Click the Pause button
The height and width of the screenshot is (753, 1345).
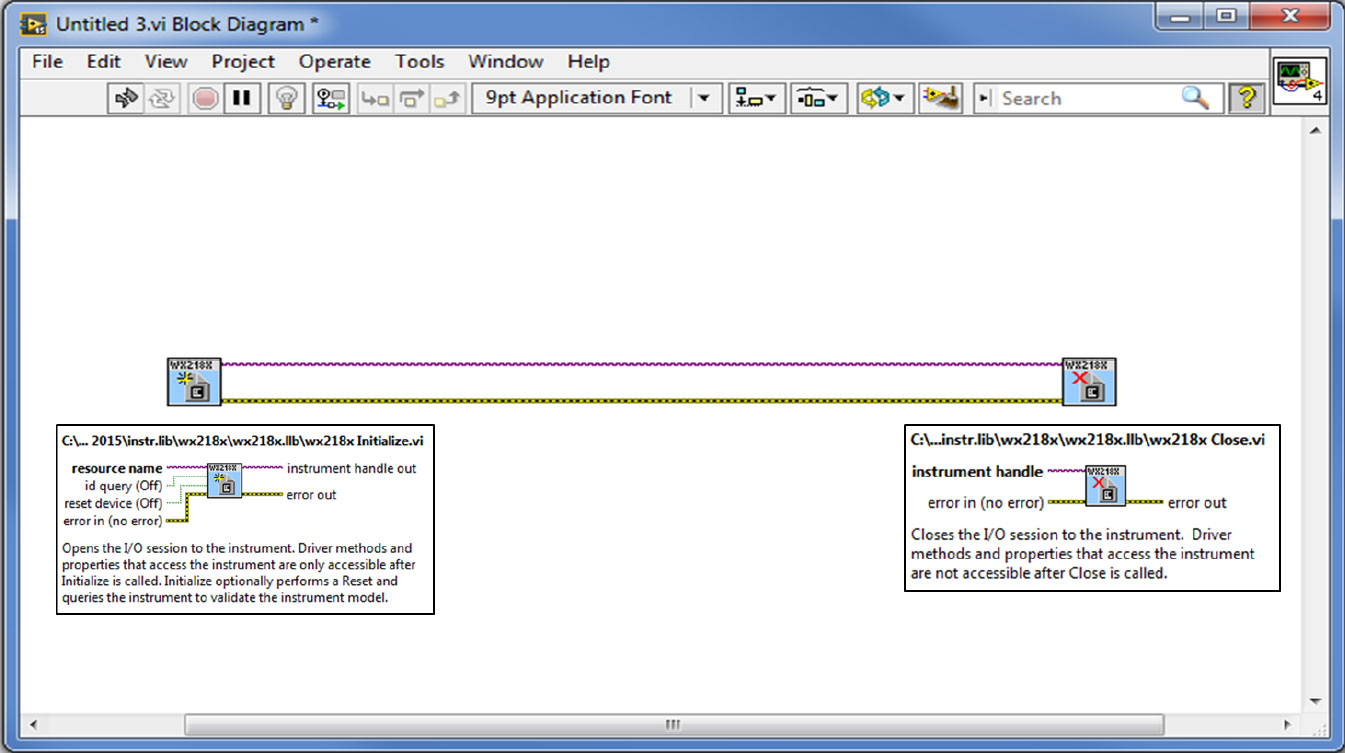(241, 98)
